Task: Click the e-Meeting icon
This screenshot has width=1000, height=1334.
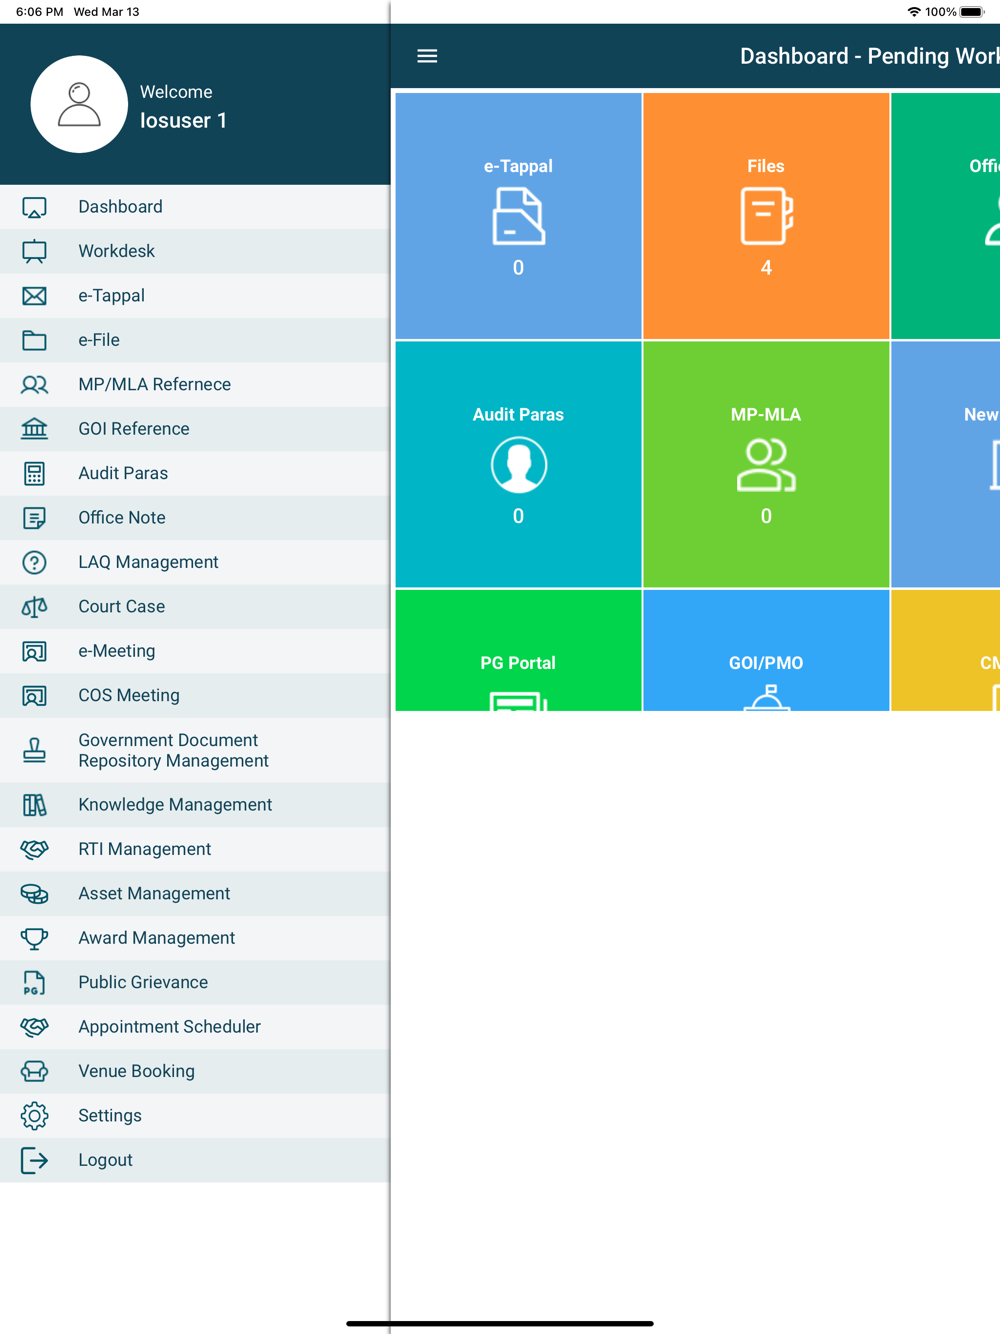Action: pyautogui.click(x=34, y=651)
